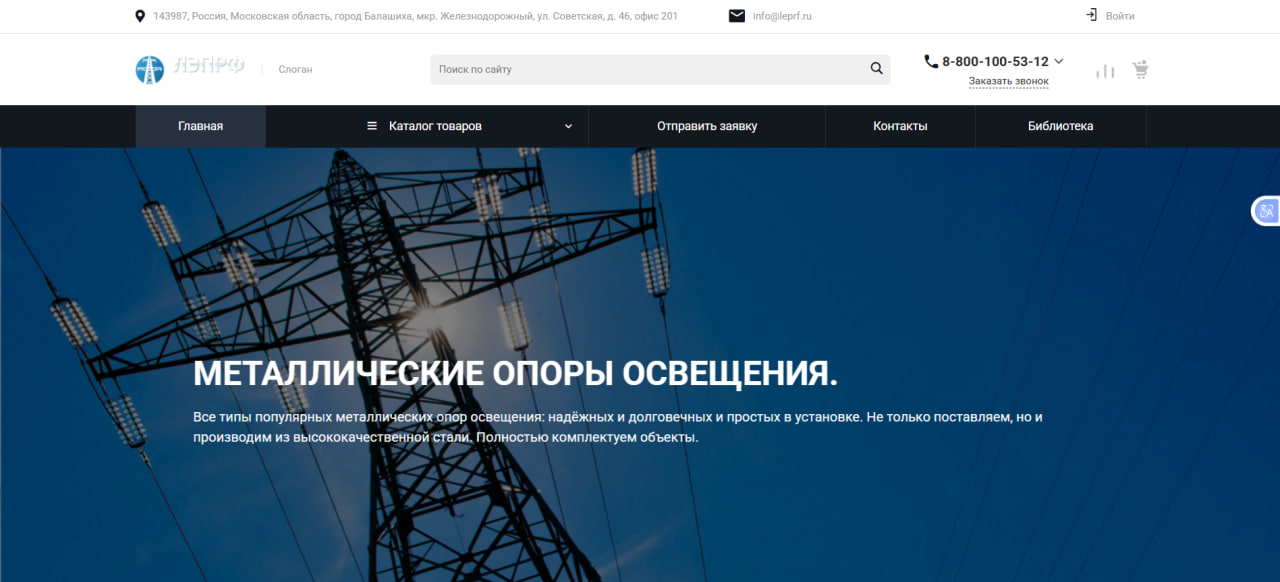1280x582 pixels.
Task: Click the phone handset icon
Action: (931, 61)
